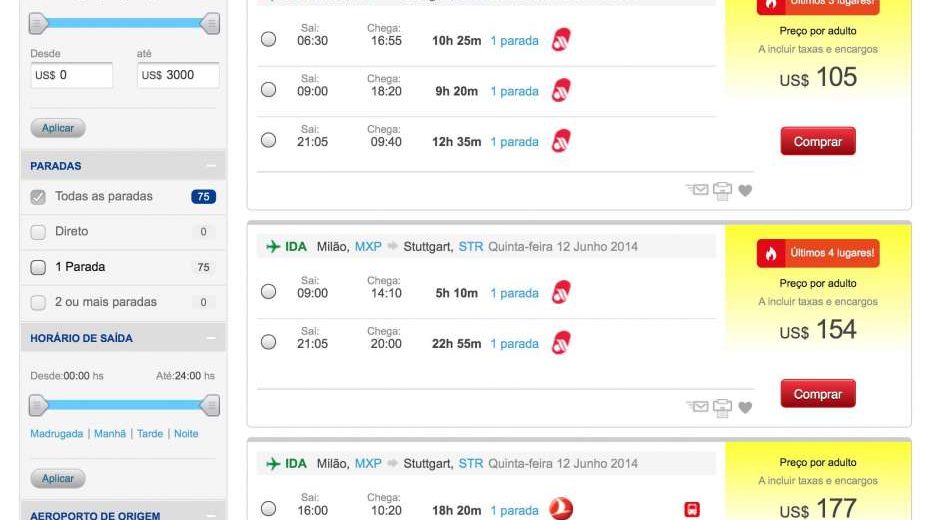Check the '1 Parada' filter
Screen dimensions: 933x520
coord(39,267)
